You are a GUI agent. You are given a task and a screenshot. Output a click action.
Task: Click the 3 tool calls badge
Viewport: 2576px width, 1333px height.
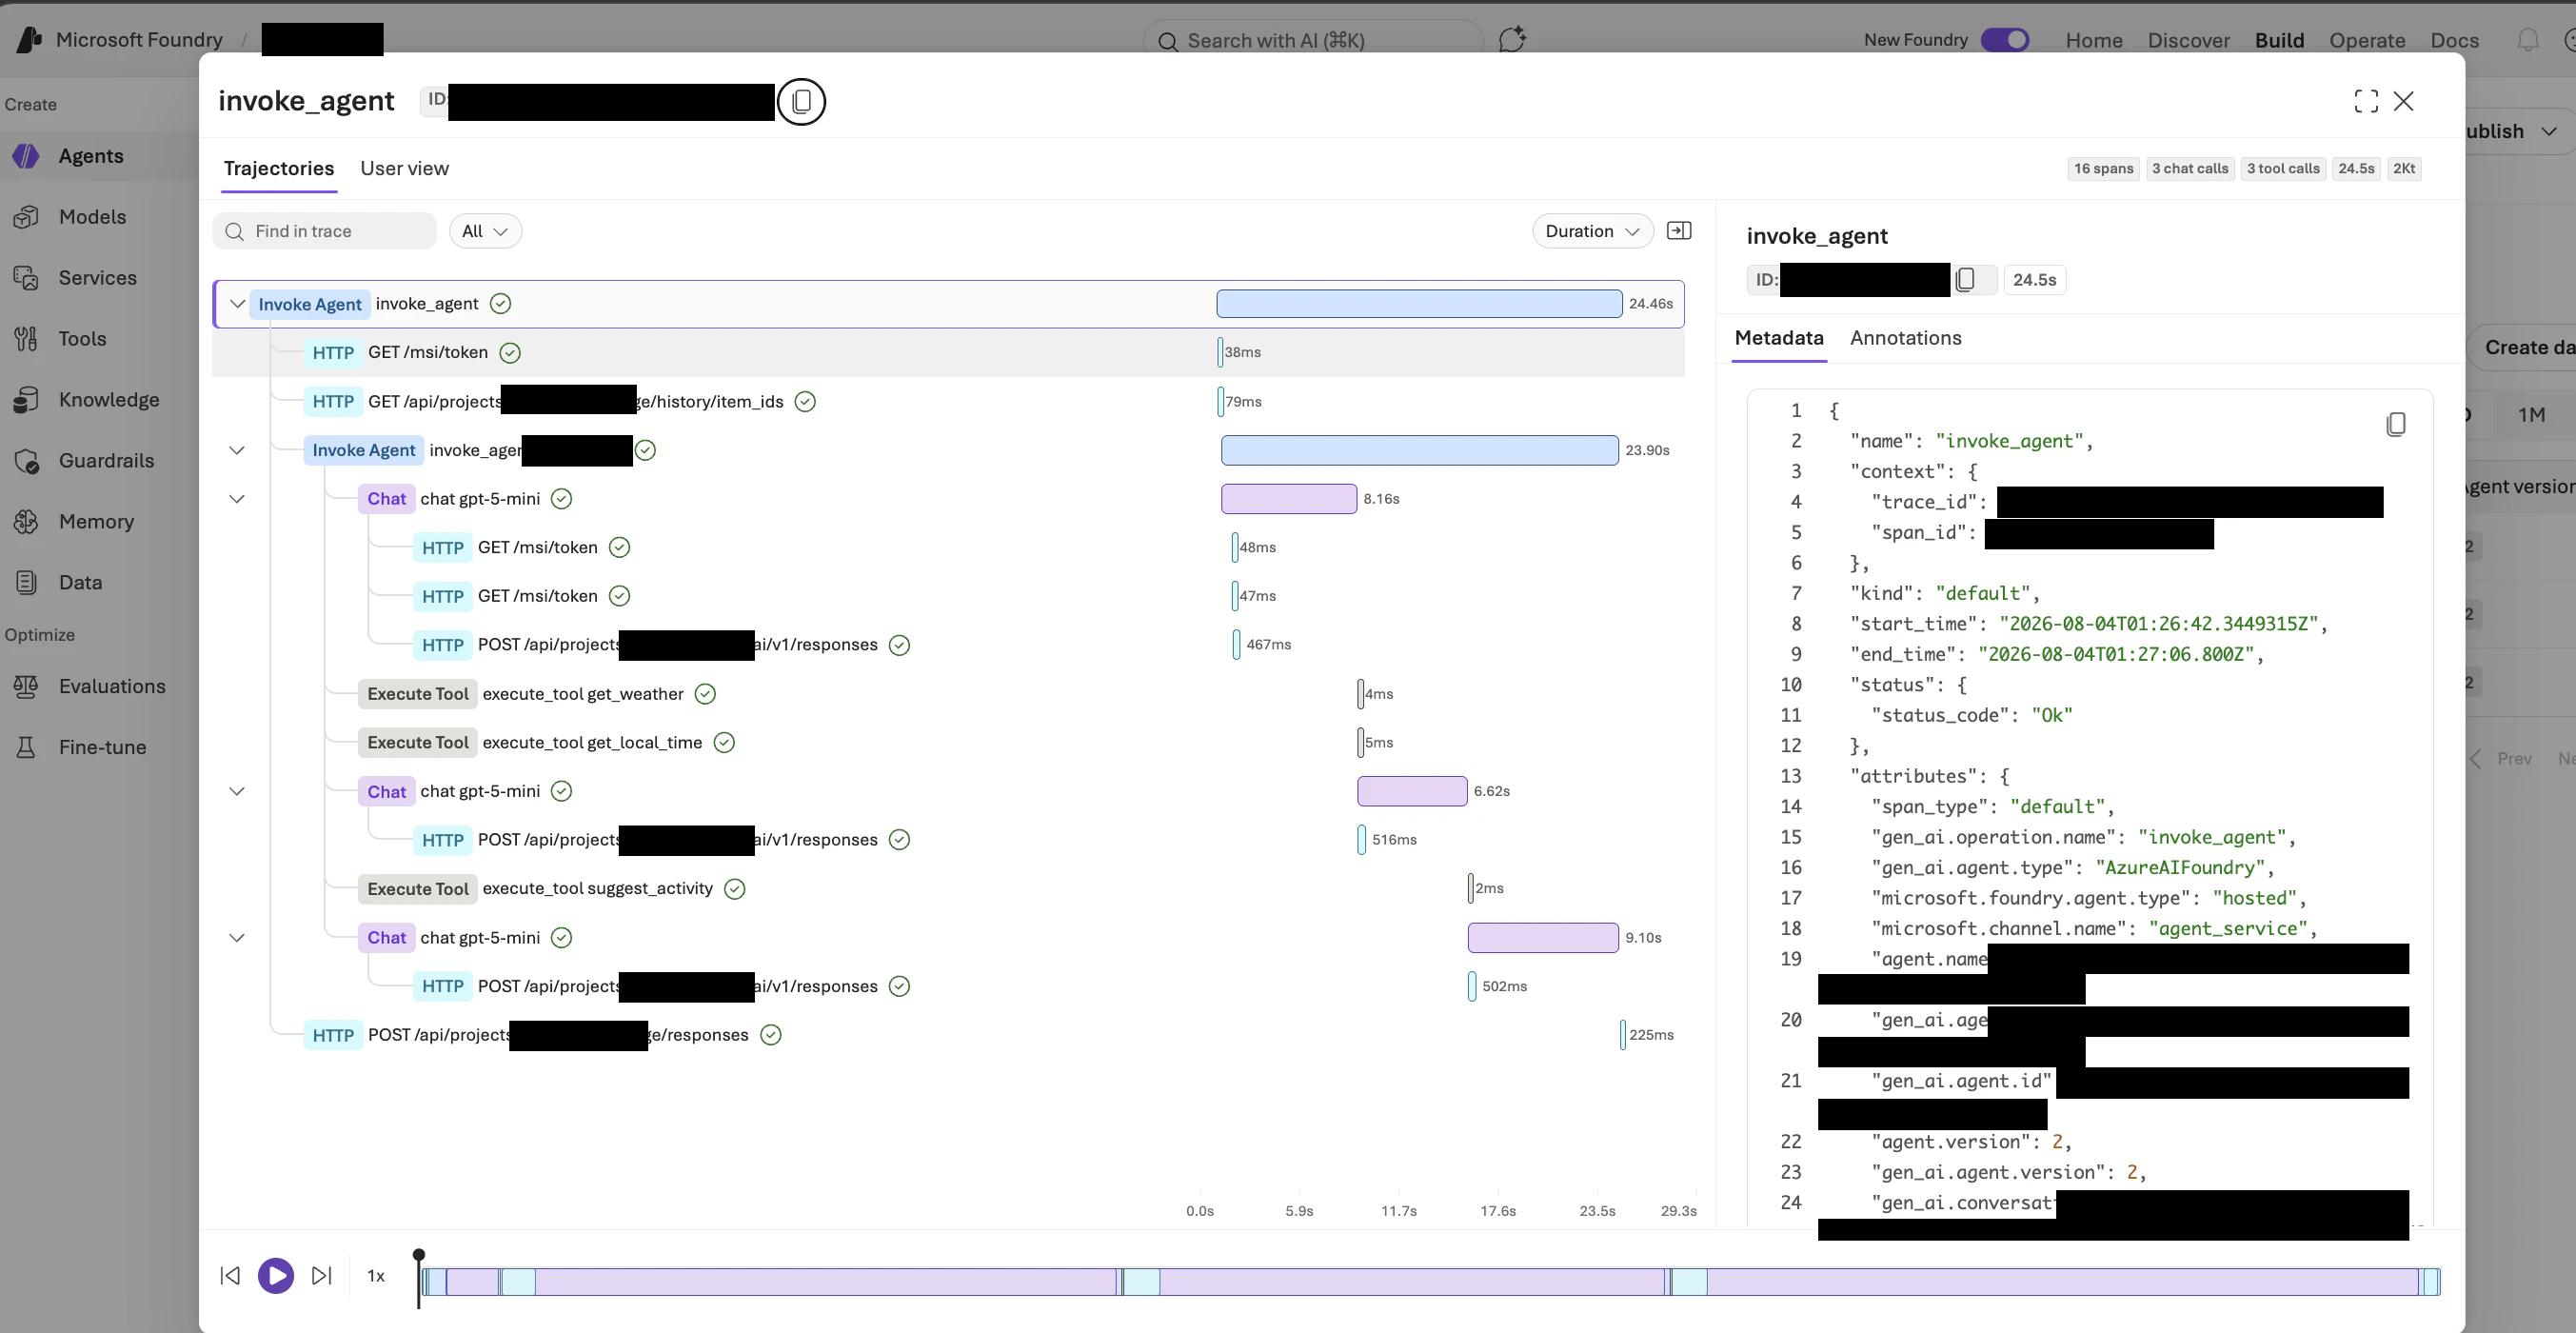coord(2283,169)
